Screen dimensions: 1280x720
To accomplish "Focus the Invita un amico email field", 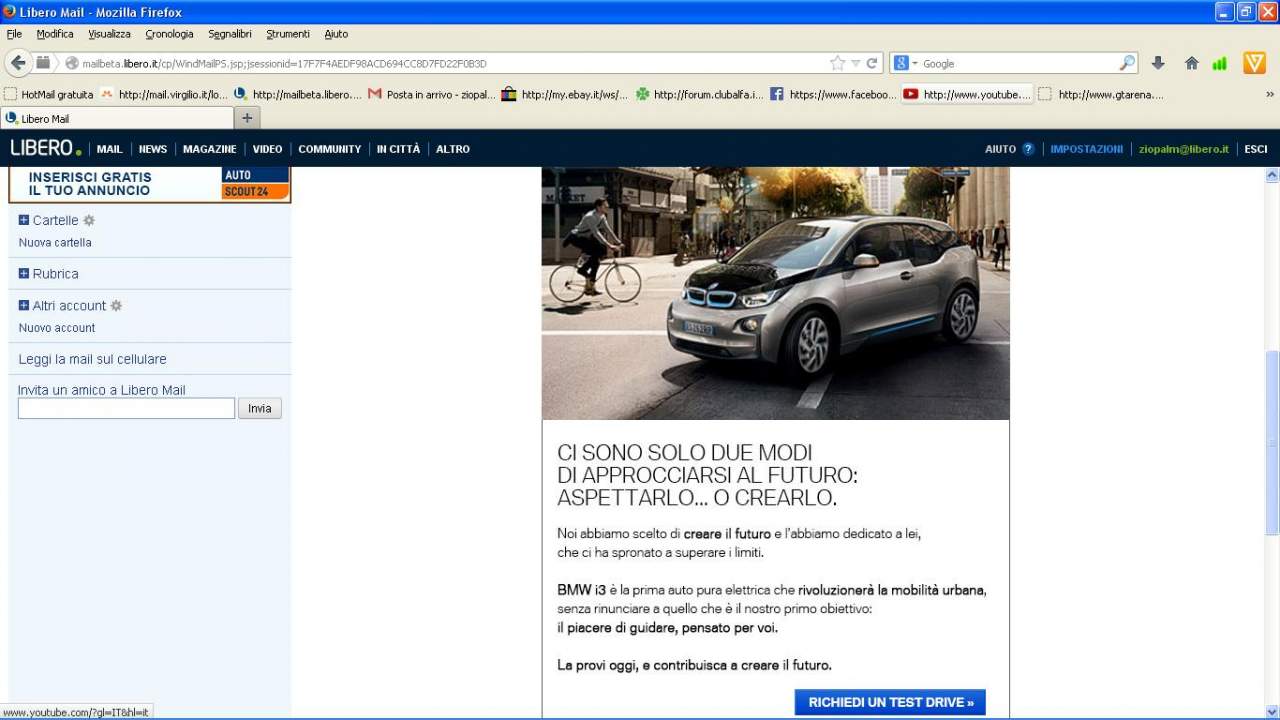I will [126, 408].
